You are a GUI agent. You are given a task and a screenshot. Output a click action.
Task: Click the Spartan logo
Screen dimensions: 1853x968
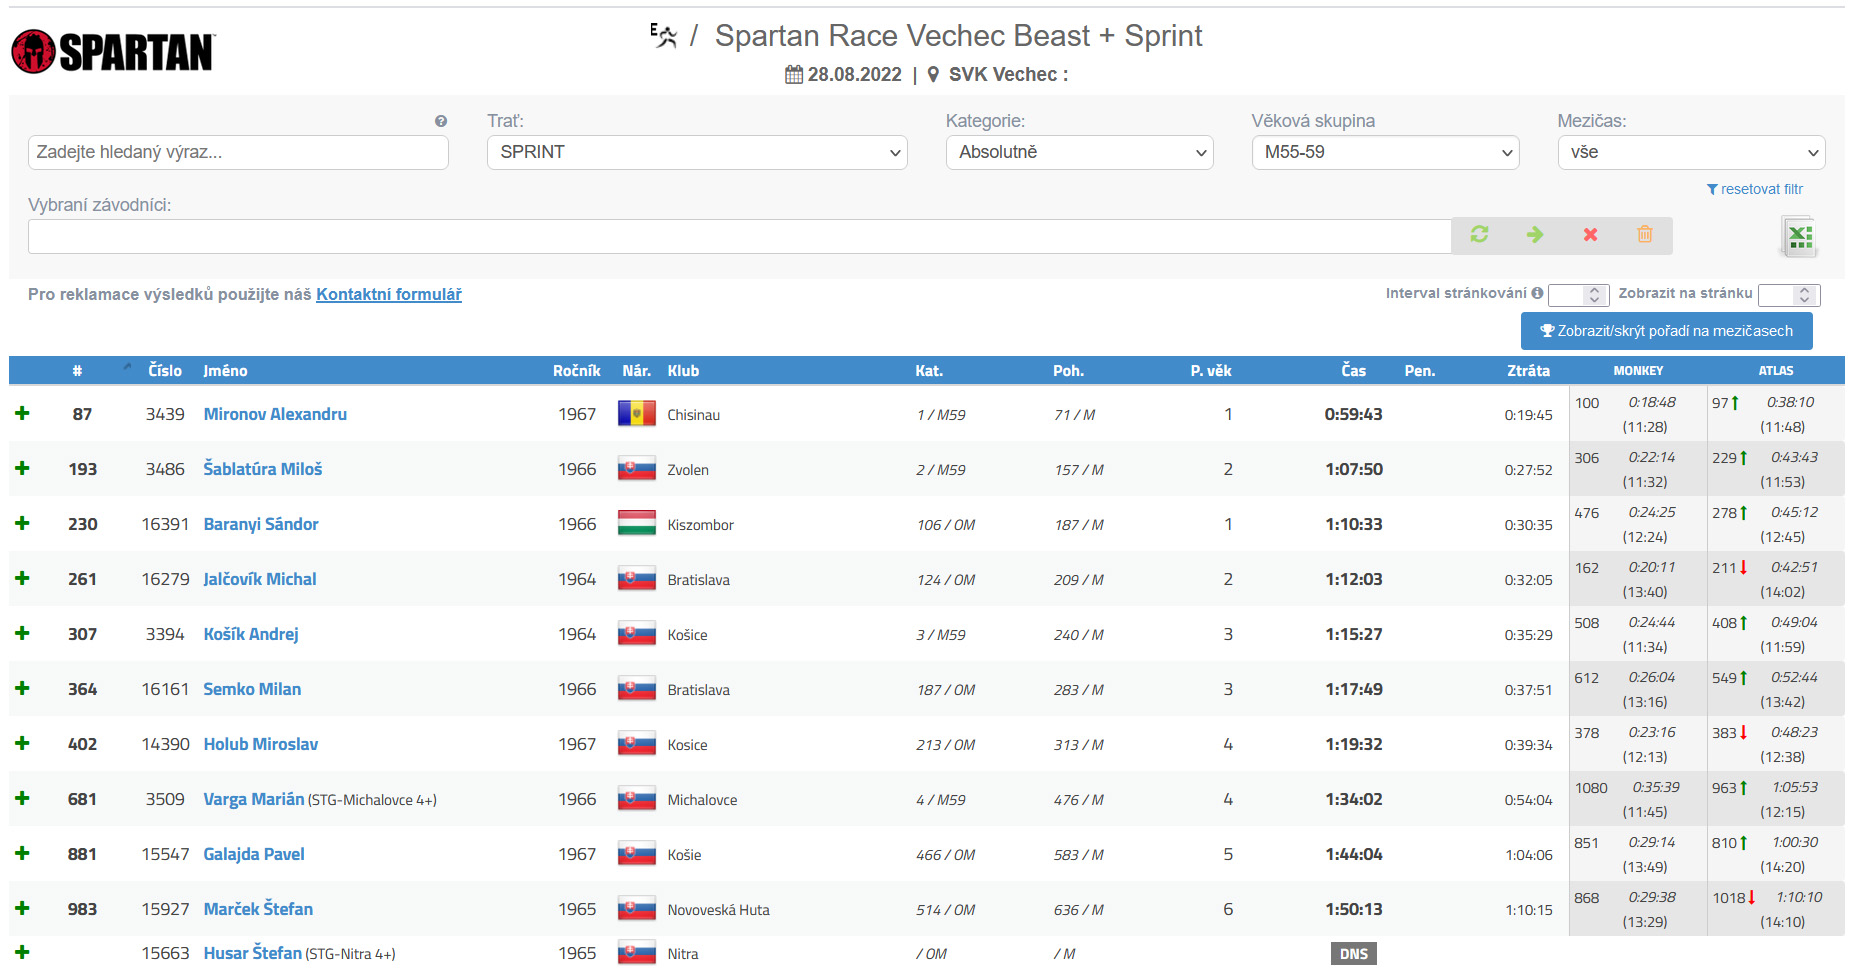click(113, 52)
